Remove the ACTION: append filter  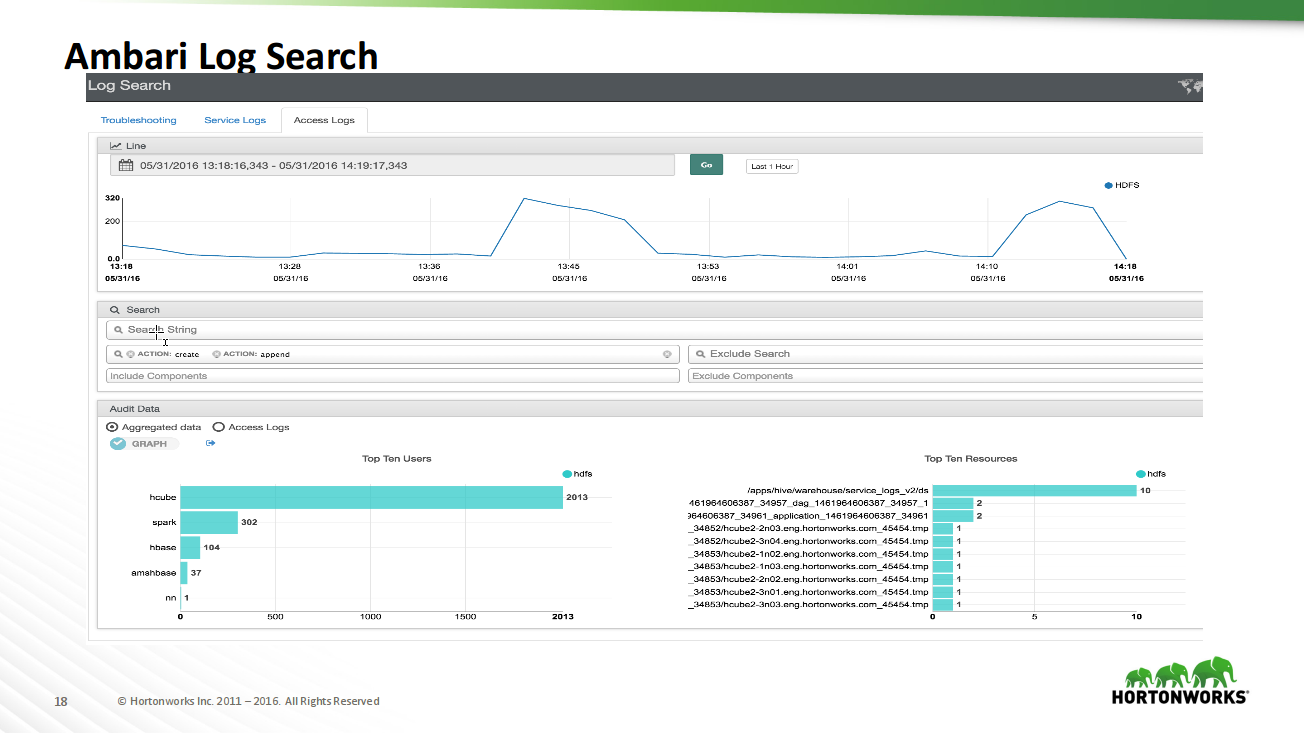click(216, 354)
